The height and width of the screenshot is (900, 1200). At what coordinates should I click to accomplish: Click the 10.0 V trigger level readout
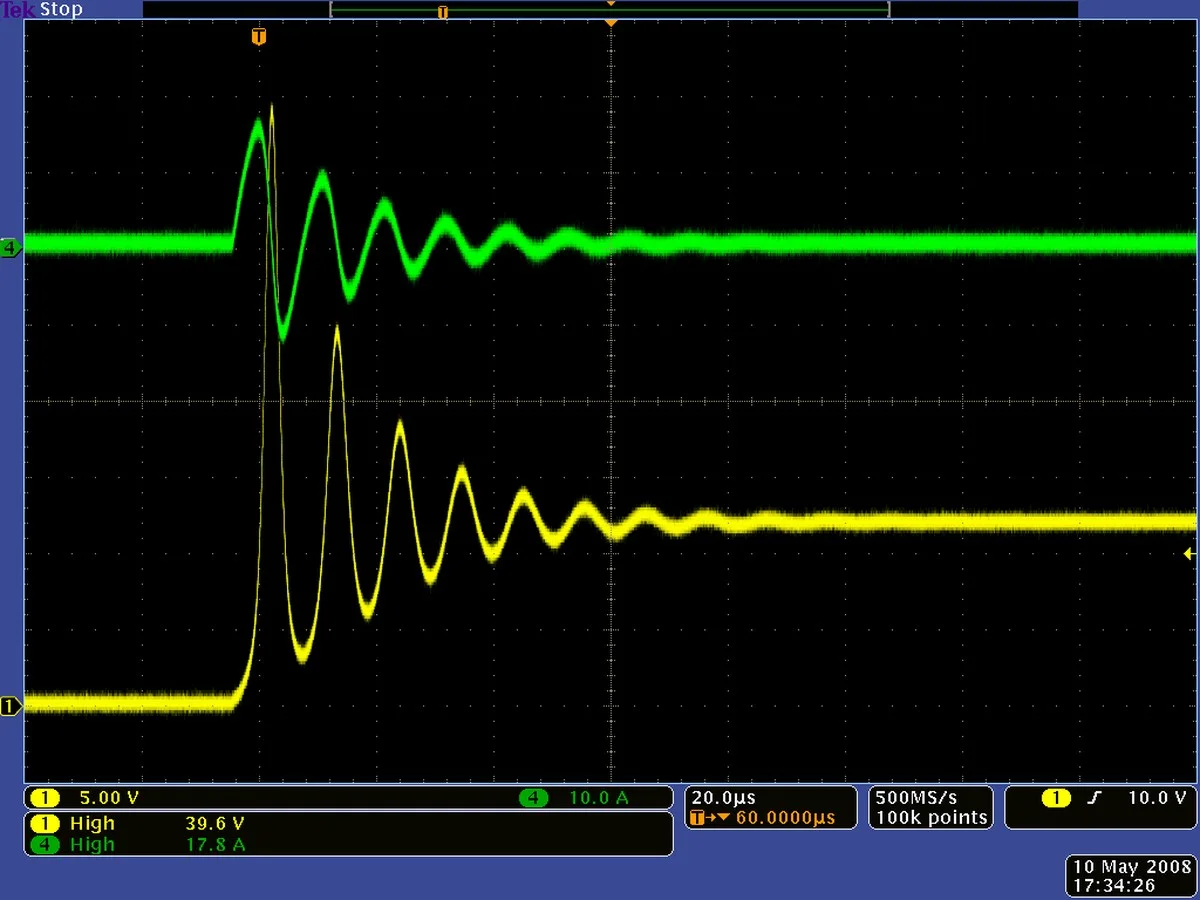1156,798
